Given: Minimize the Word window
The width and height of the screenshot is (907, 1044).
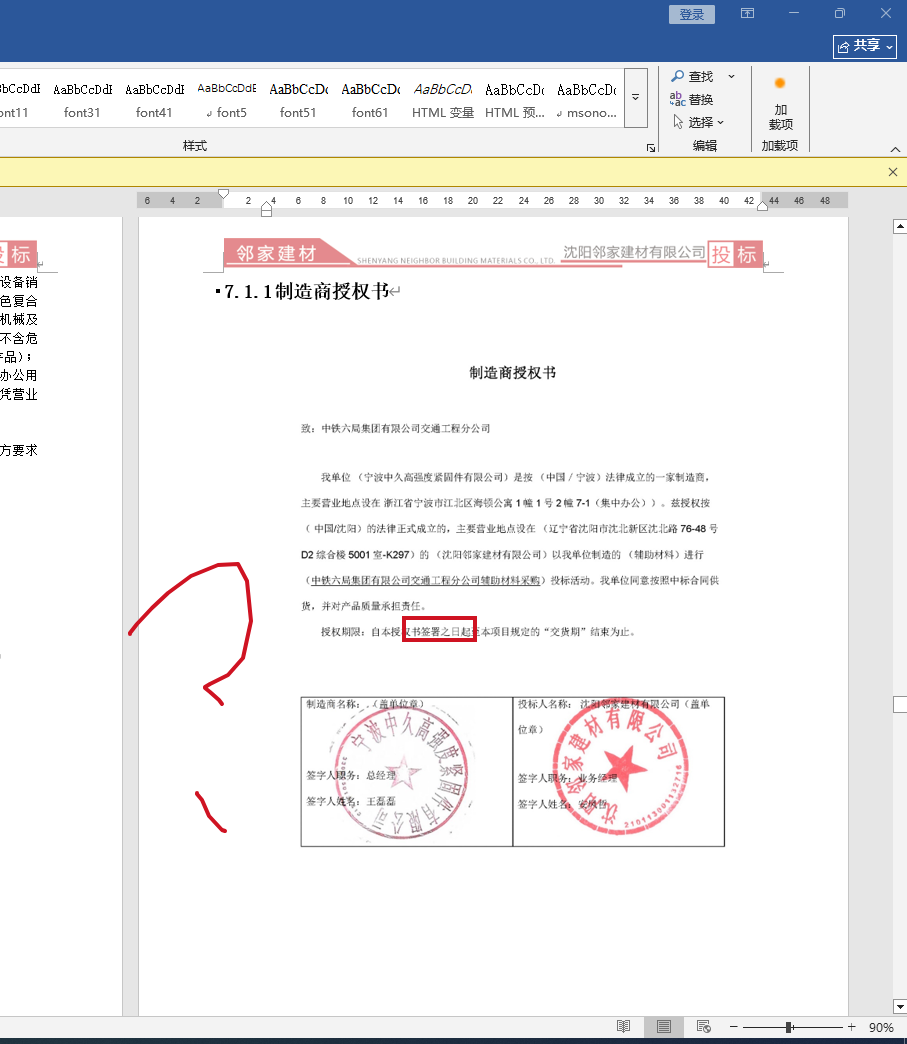Looking at the screenshot, I should (794, 13).
